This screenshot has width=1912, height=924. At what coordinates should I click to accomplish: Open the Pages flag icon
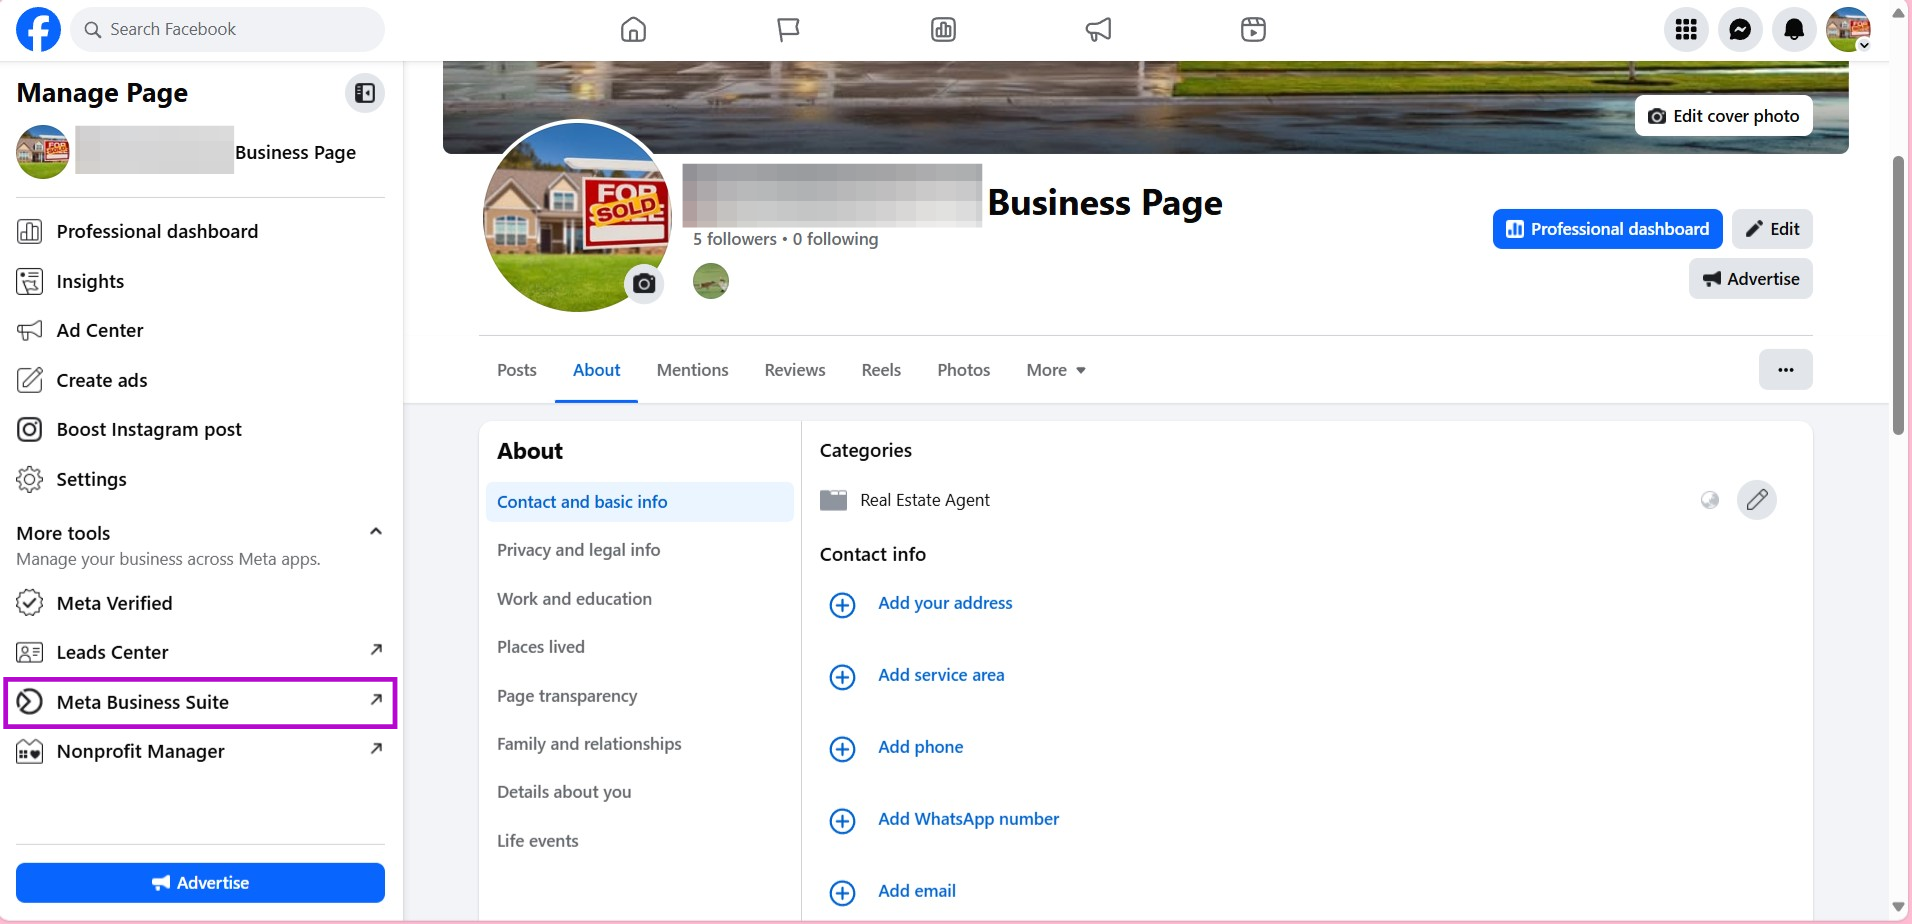(x=788, y=30)
